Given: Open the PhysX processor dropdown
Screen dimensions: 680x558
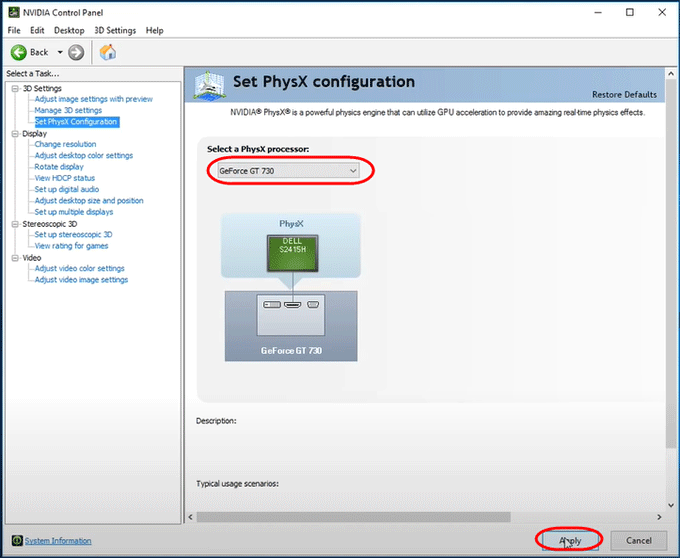Looking at the screenshot, I should (x=288, y=171).
